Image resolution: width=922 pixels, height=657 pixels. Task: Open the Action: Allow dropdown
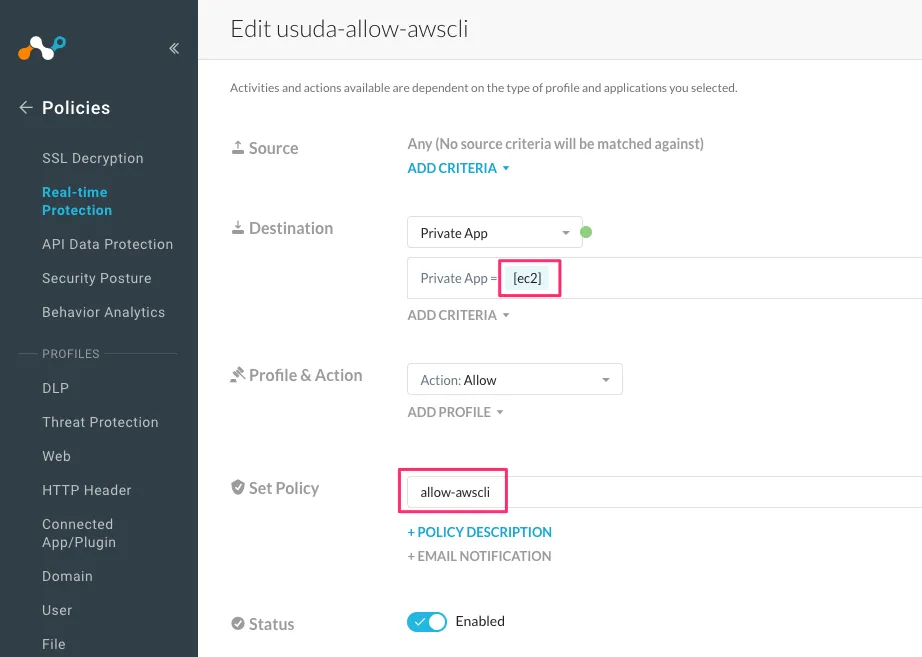514,380
